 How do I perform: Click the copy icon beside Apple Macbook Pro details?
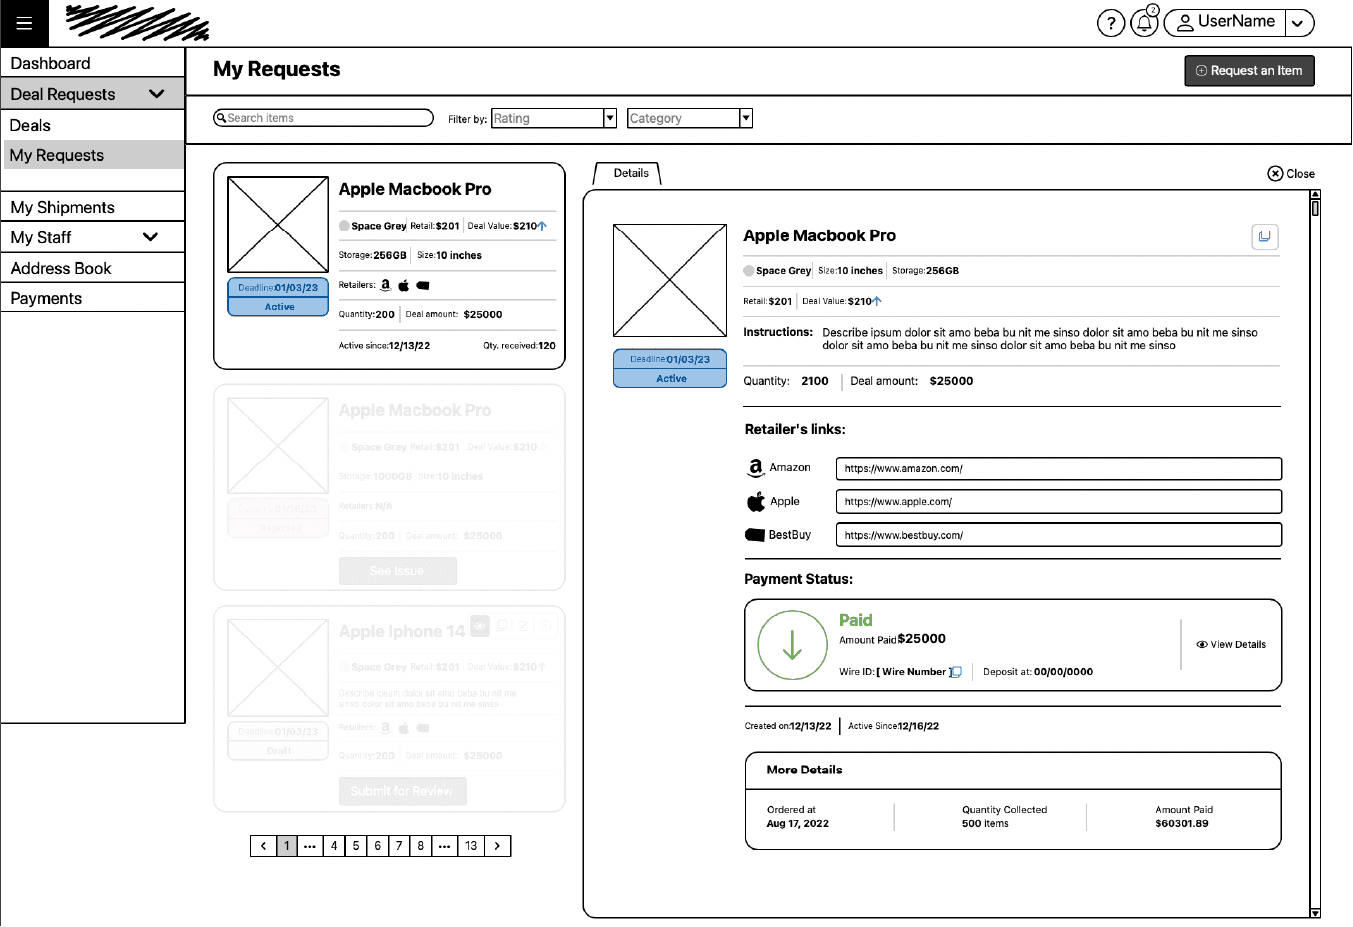(x=1265, y=237)
